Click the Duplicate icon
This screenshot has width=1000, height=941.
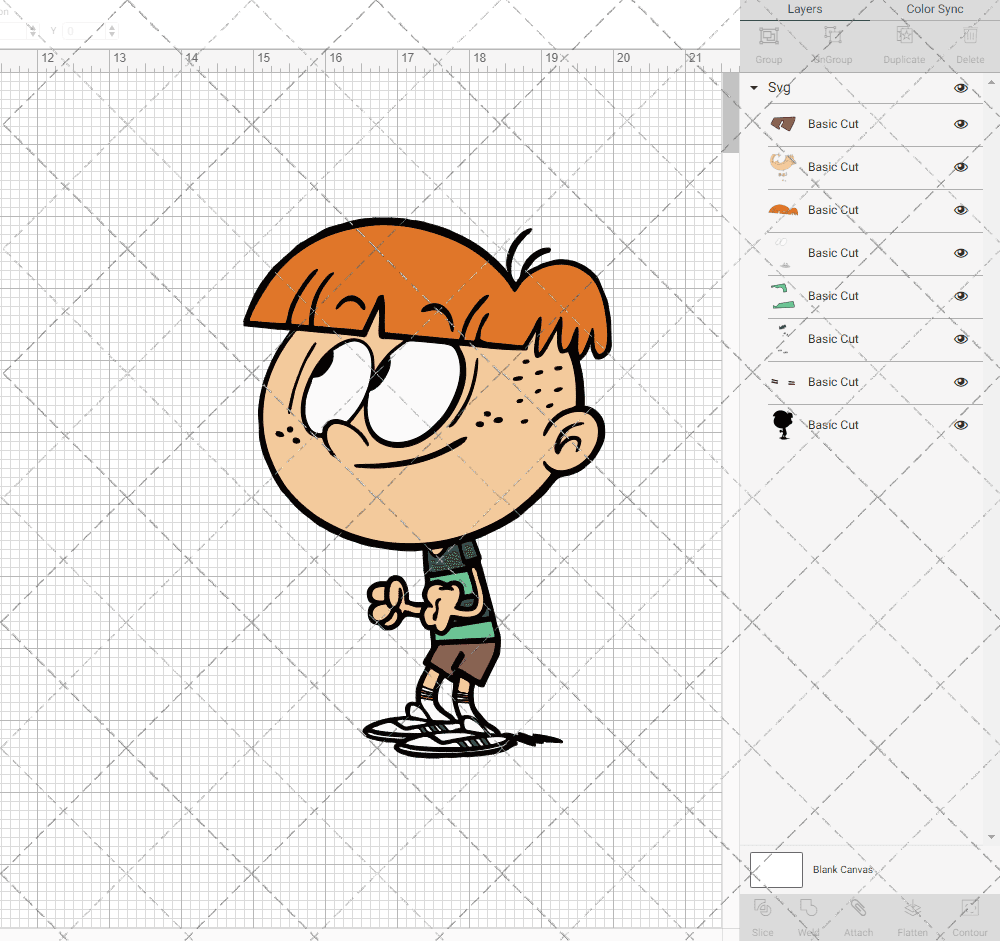pyautogui.click(x=904, y=36)
